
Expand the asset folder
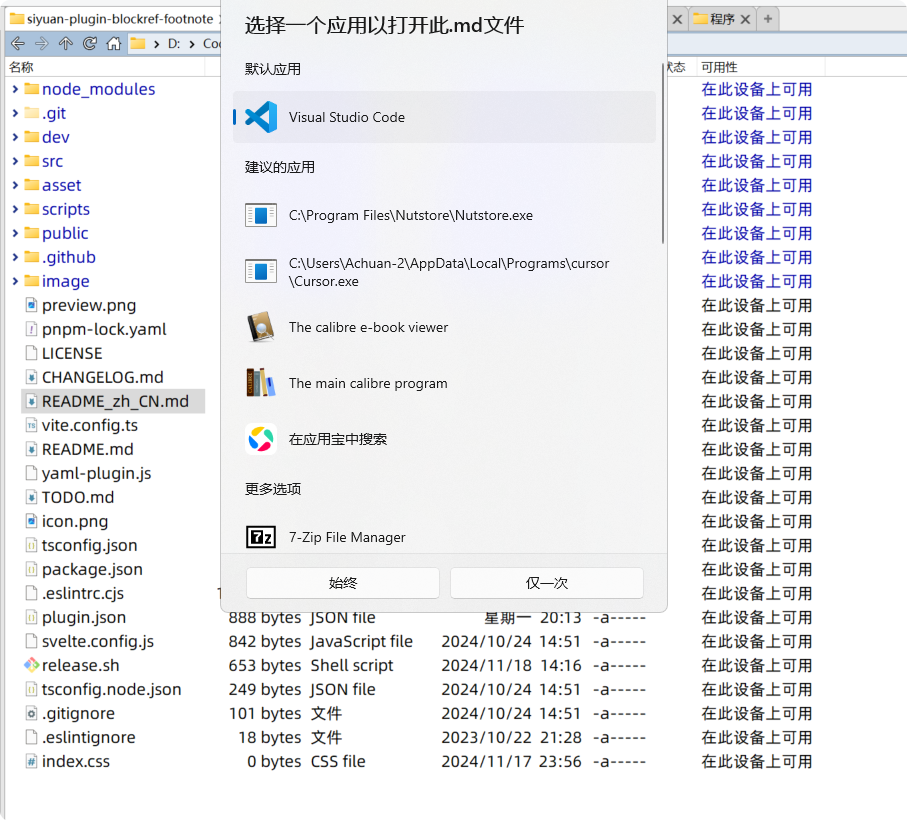click(x=15, y=185)
